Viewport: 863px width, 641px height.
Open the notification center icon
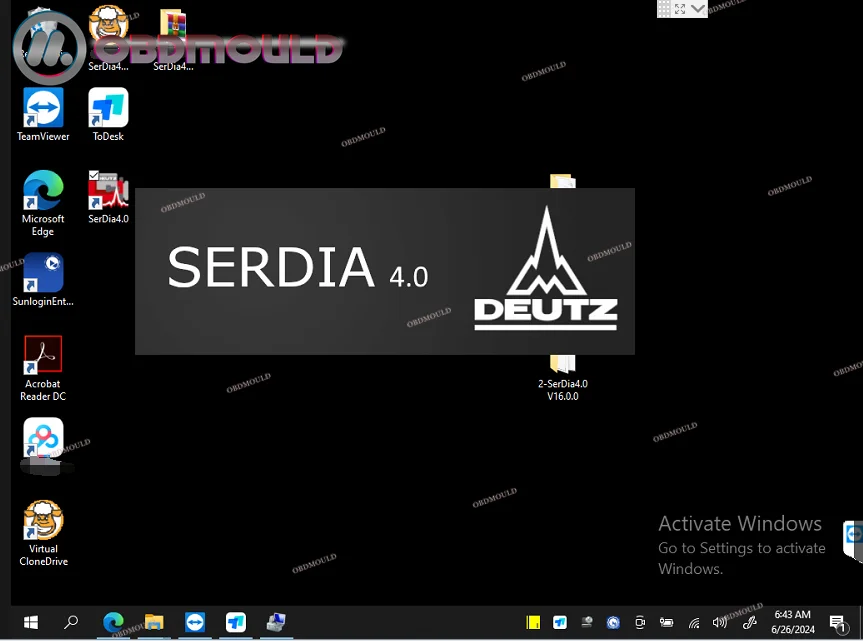point(838,623)
